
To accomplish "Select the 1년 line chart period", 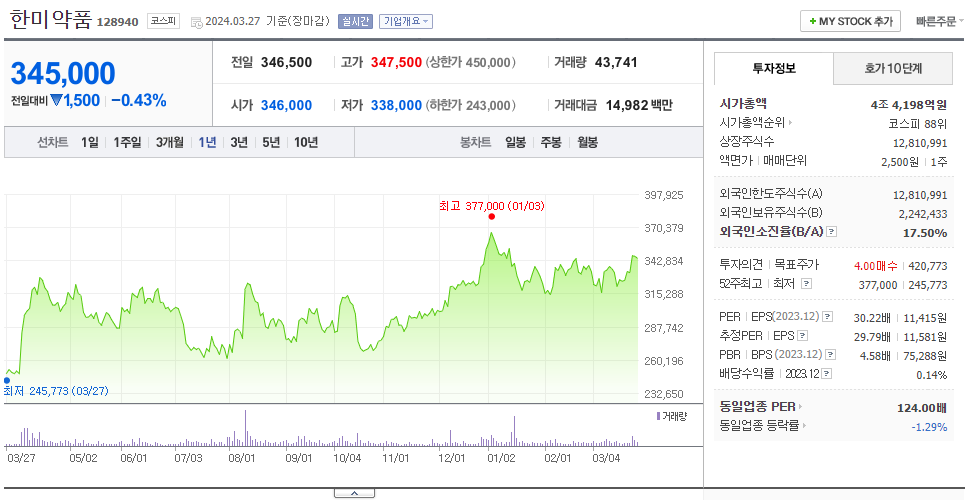I will pos(207,143).
